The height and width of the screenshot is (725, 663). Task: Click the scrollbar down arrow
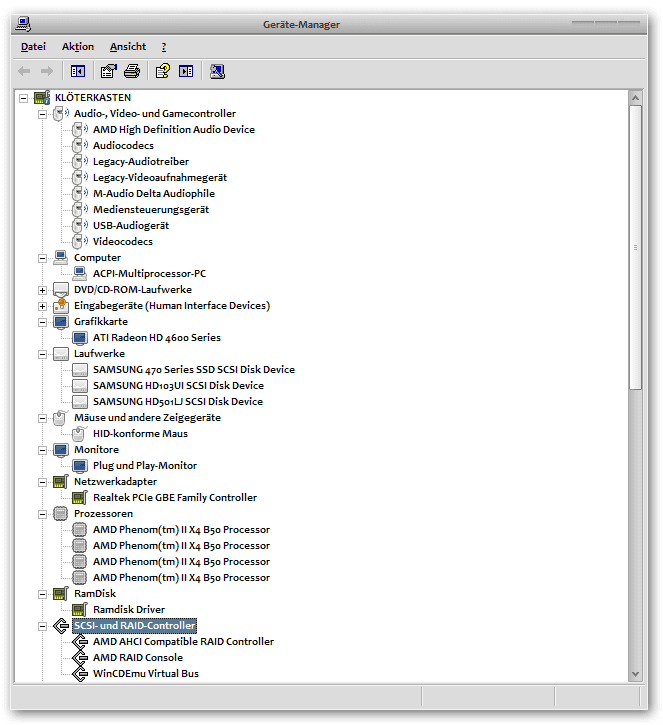(x=635, y=674)
